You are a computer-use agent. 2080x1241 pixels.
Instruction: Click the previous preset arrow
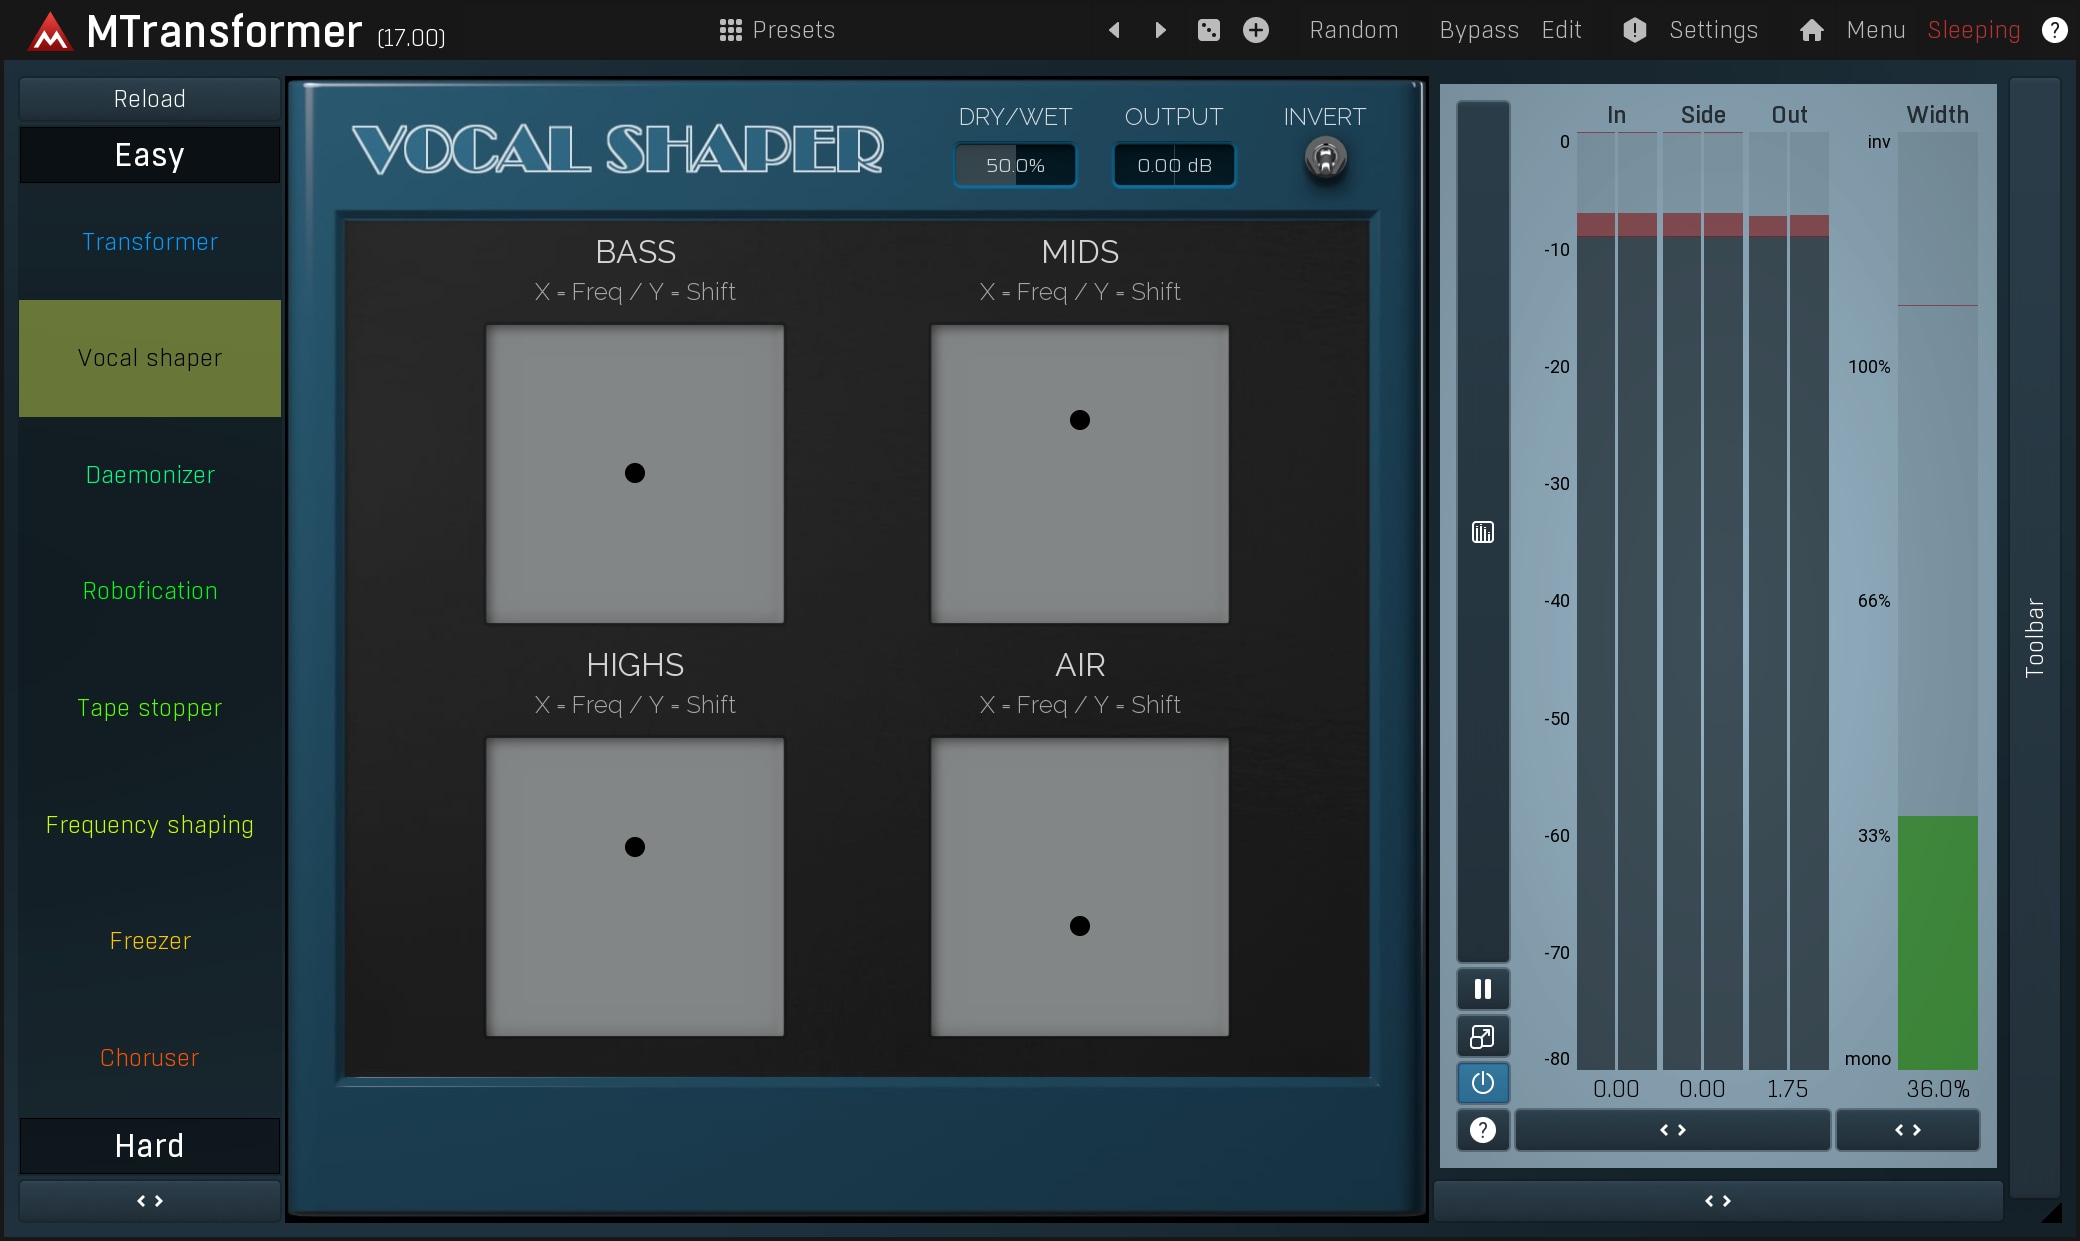1114,30
